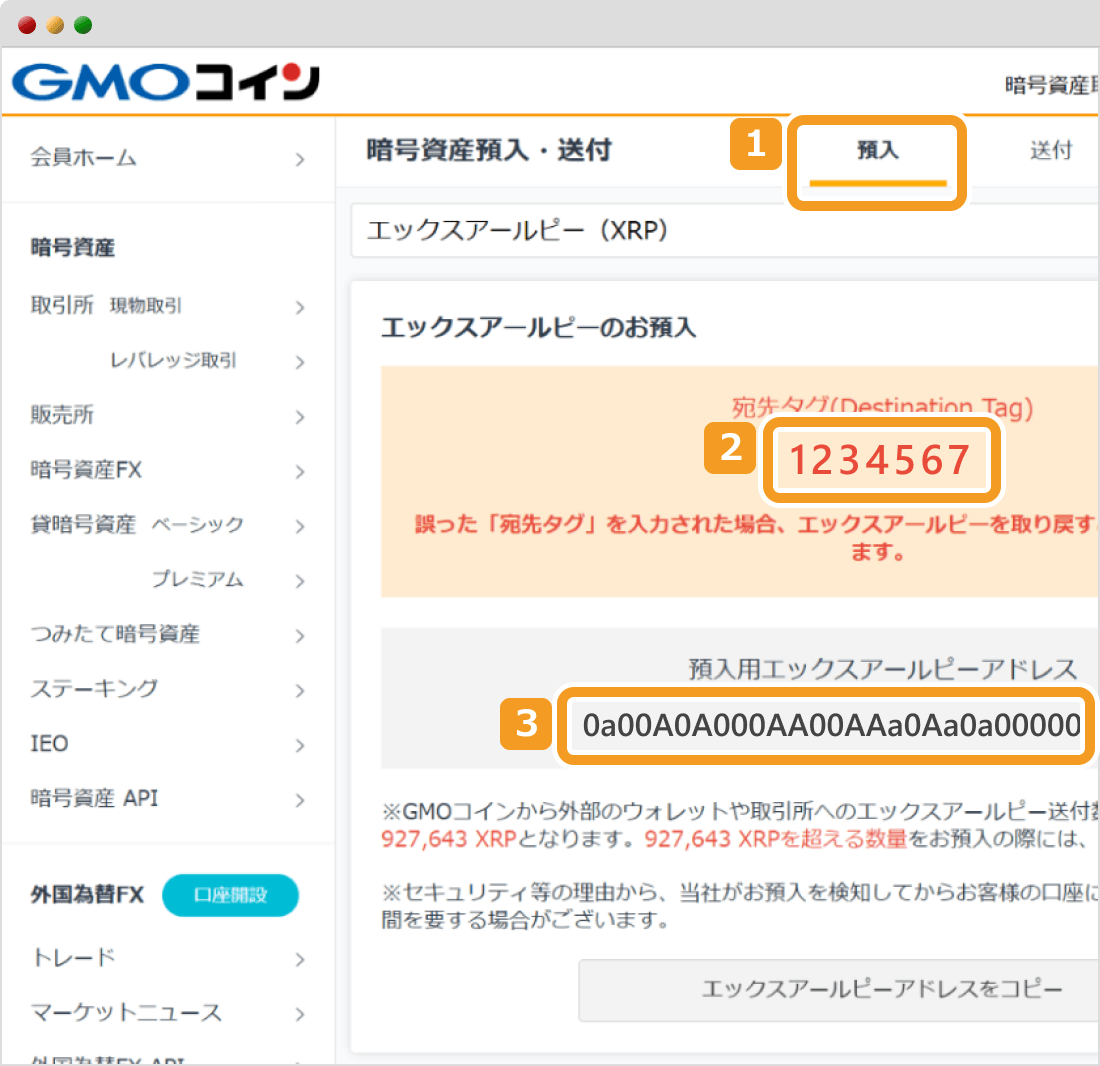Open the IEO section
The width and height of the screenshot is (1100, 1066).
pyautogui.click(x=47, y=743)
